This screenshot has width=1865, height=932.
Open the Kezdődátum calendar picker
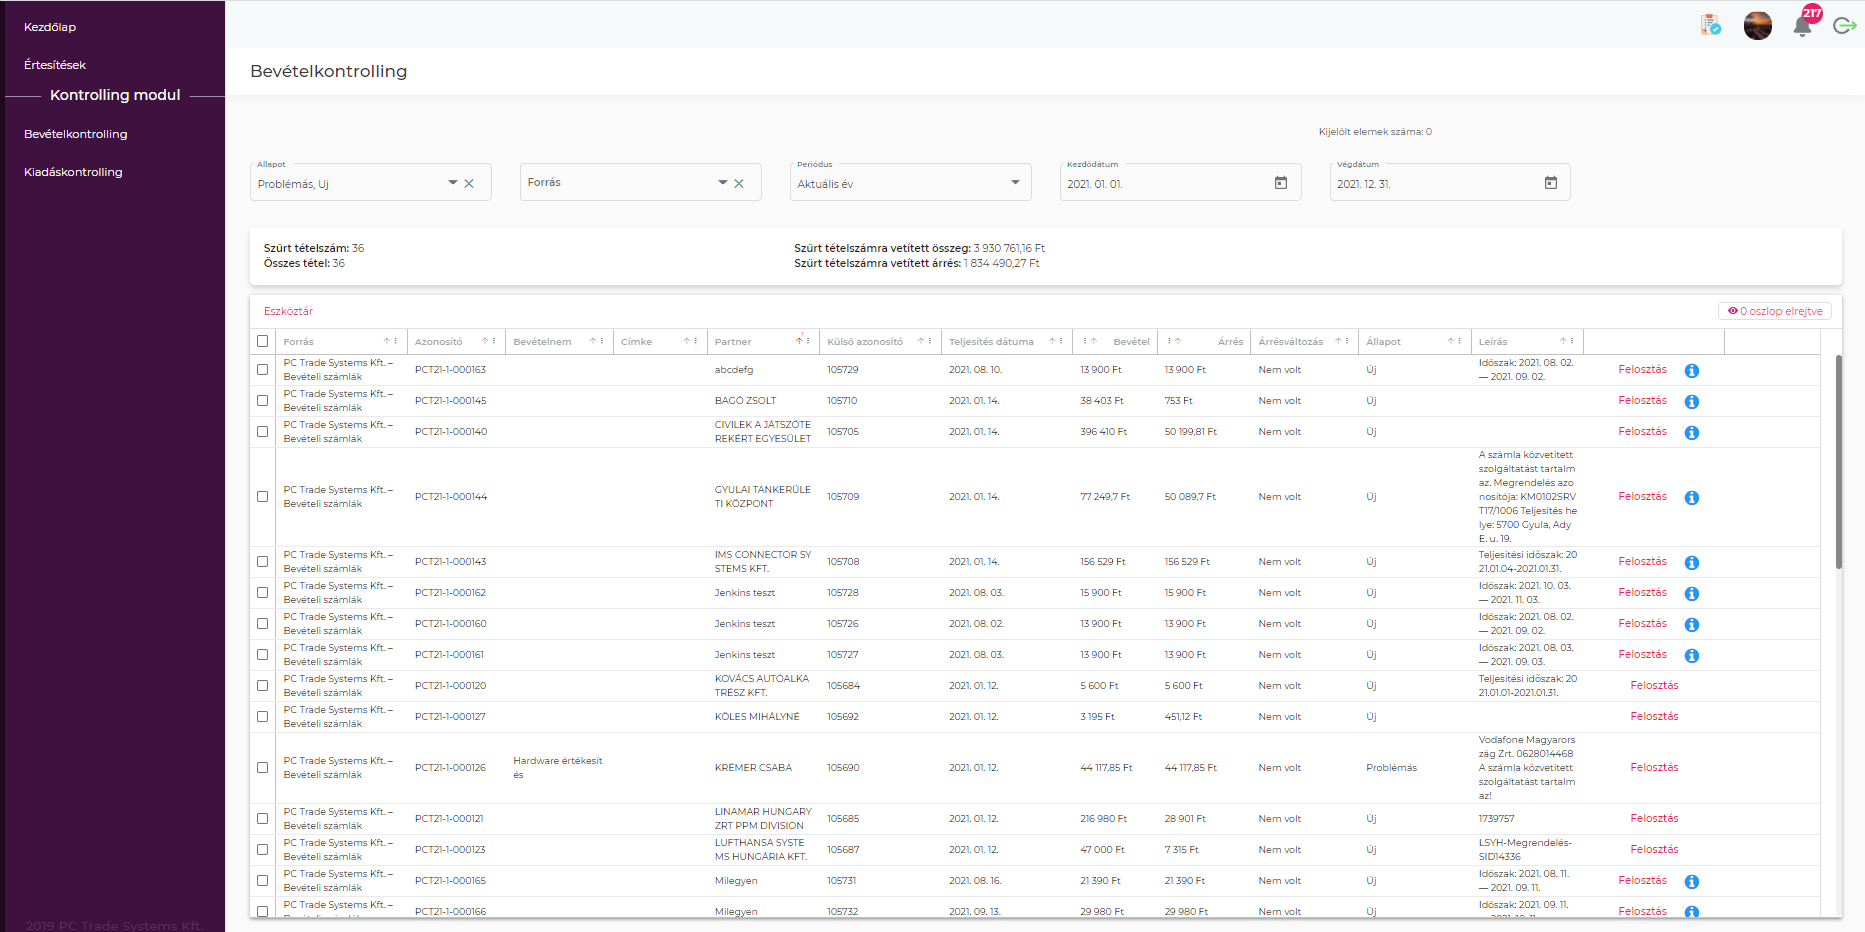[1281, 183]
